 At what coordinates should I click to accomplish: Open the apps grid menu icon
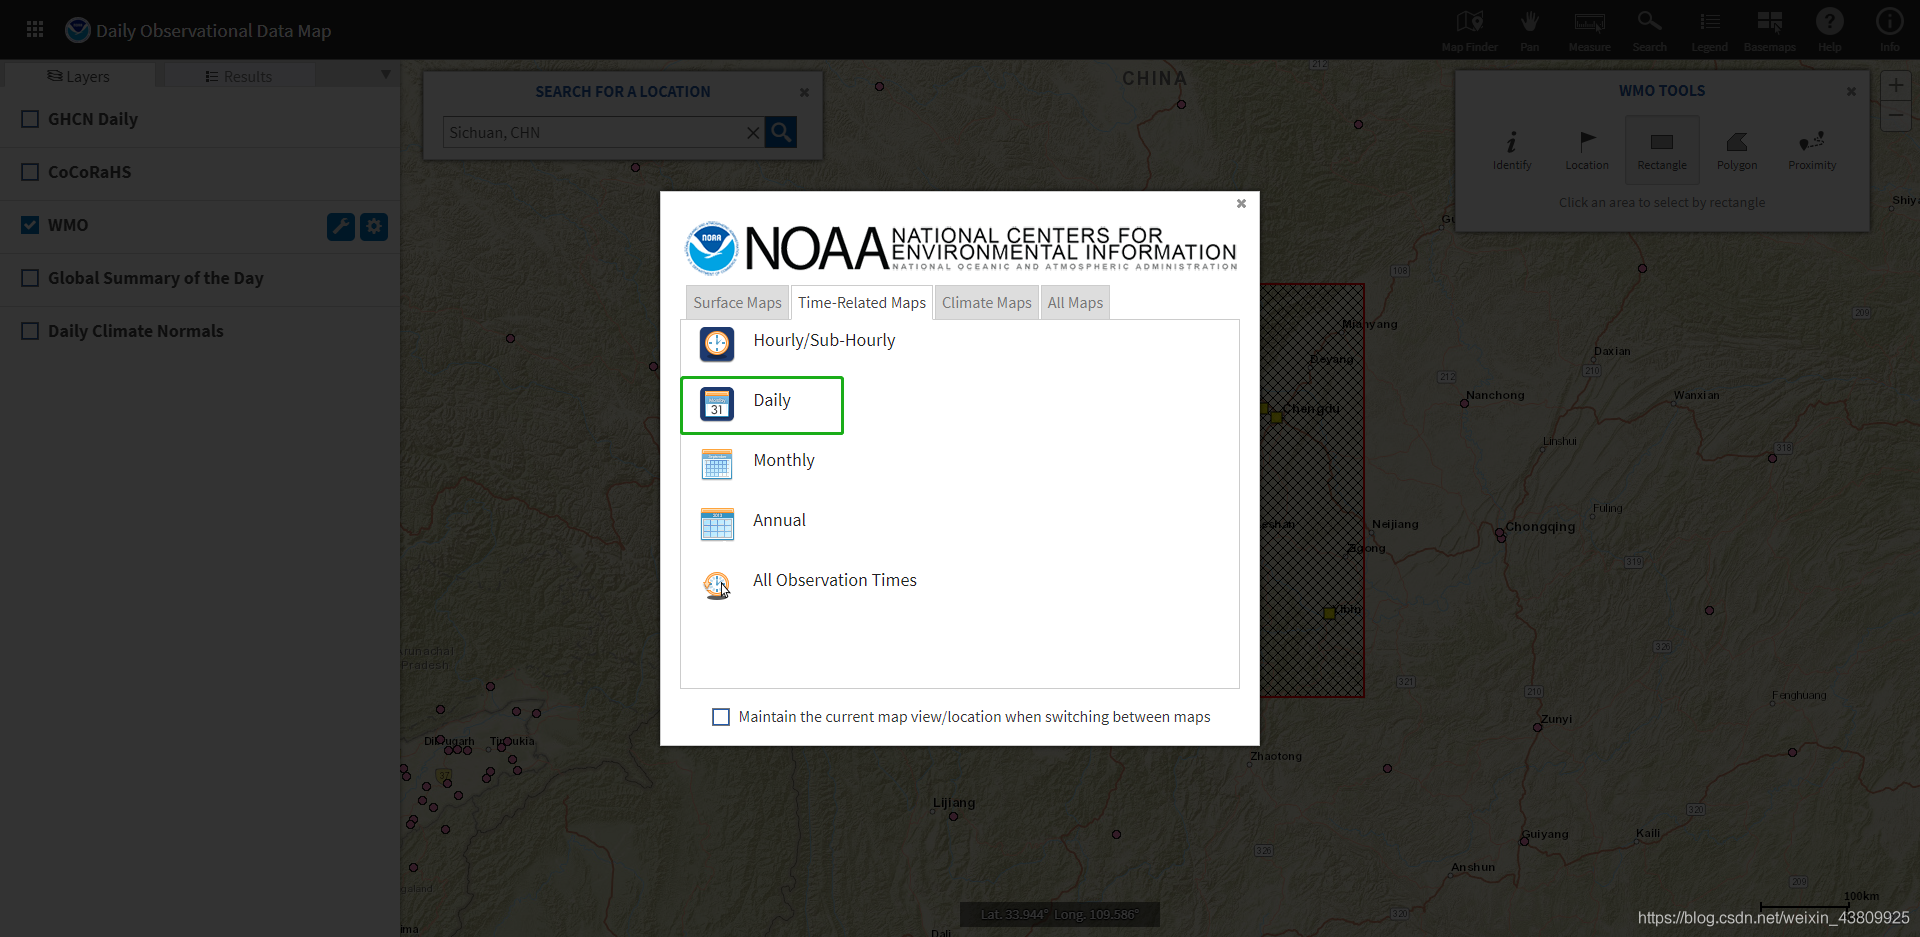click(35, 29)
